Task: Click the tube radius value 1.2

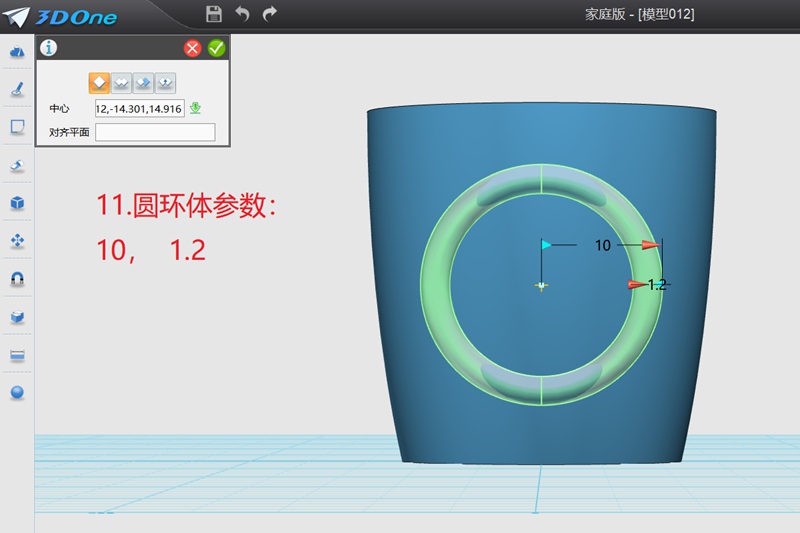Action: tap(657, 284)
